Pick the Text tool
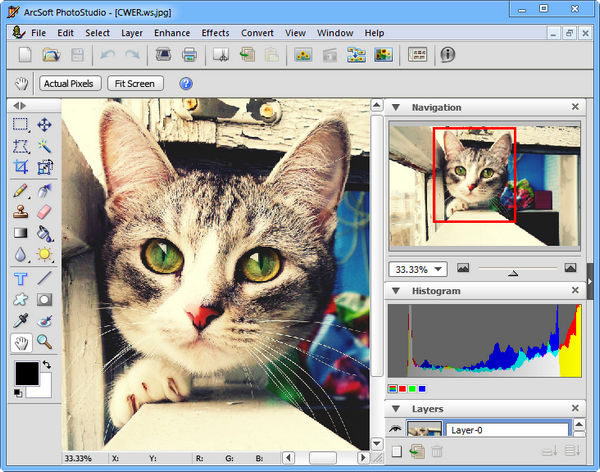 (20, 278)
